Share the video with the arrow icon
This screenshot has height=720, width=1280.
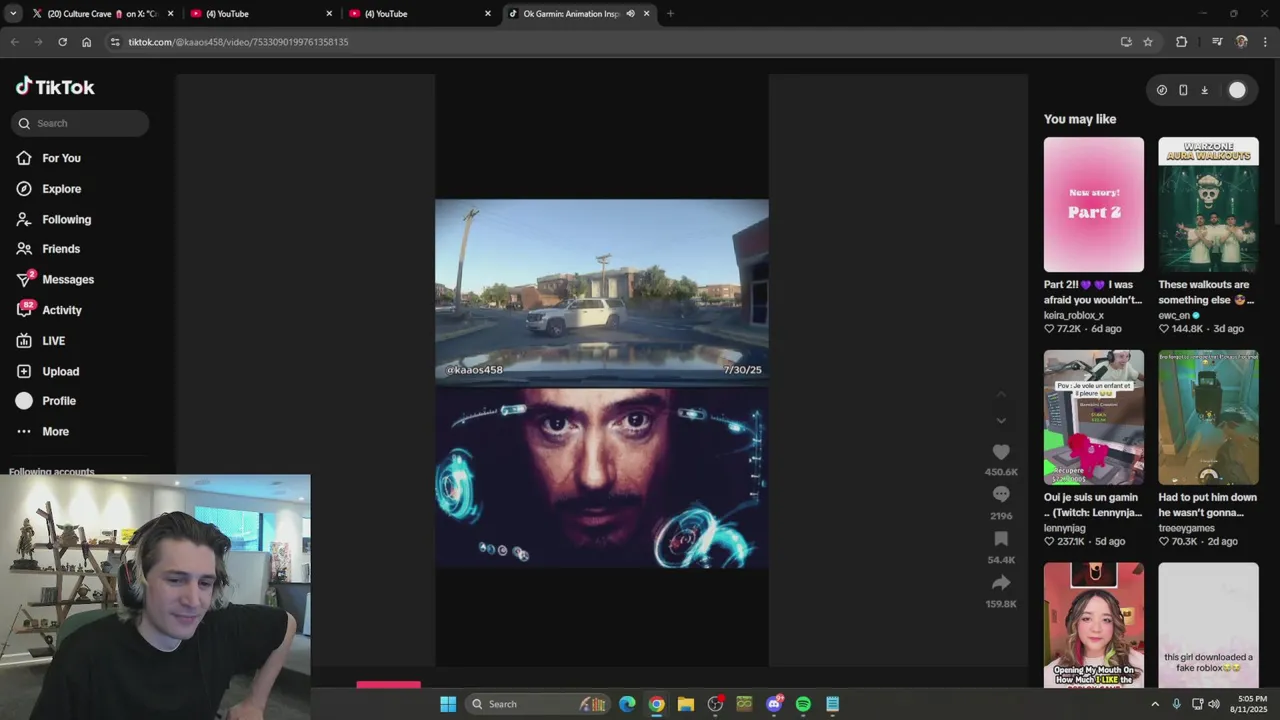(1001, 582)
